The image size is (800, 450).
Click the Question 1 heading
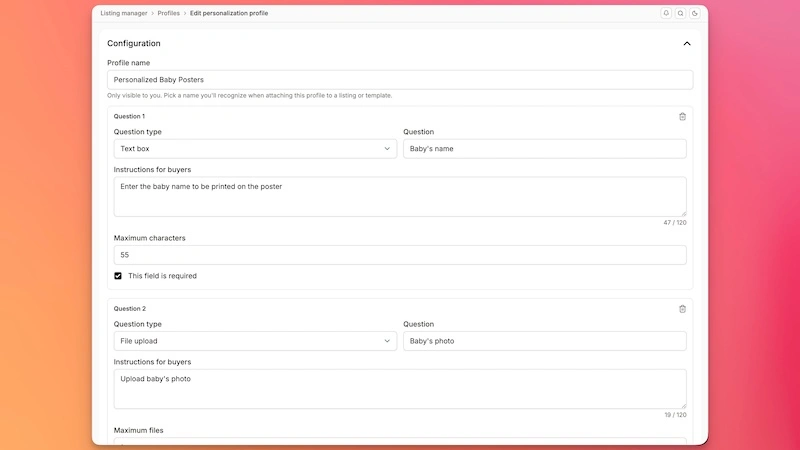pyautogui.click(x=129, y=116)
